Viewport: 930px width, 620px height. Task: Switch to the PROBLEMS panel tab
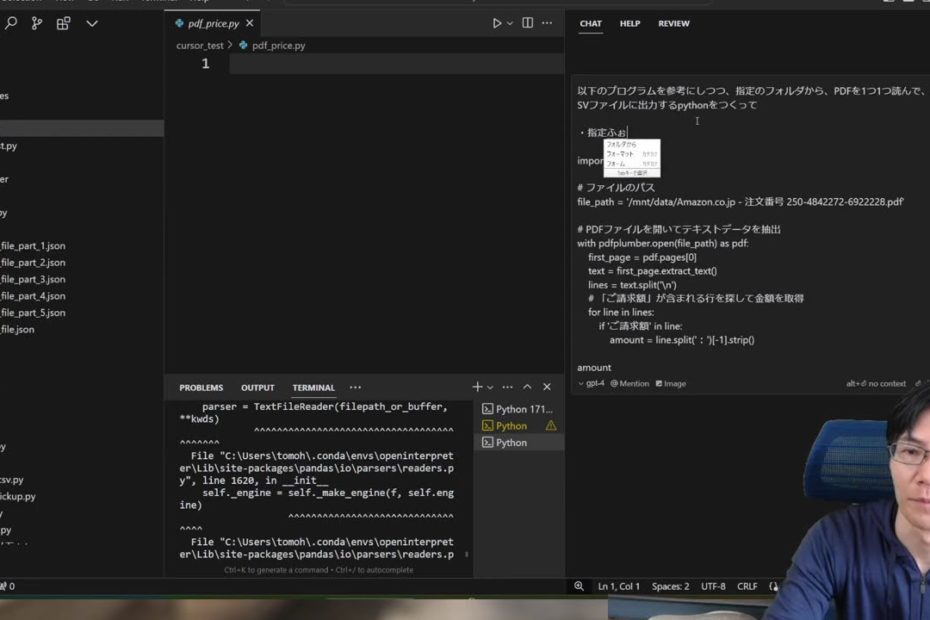tap(201, 388)
